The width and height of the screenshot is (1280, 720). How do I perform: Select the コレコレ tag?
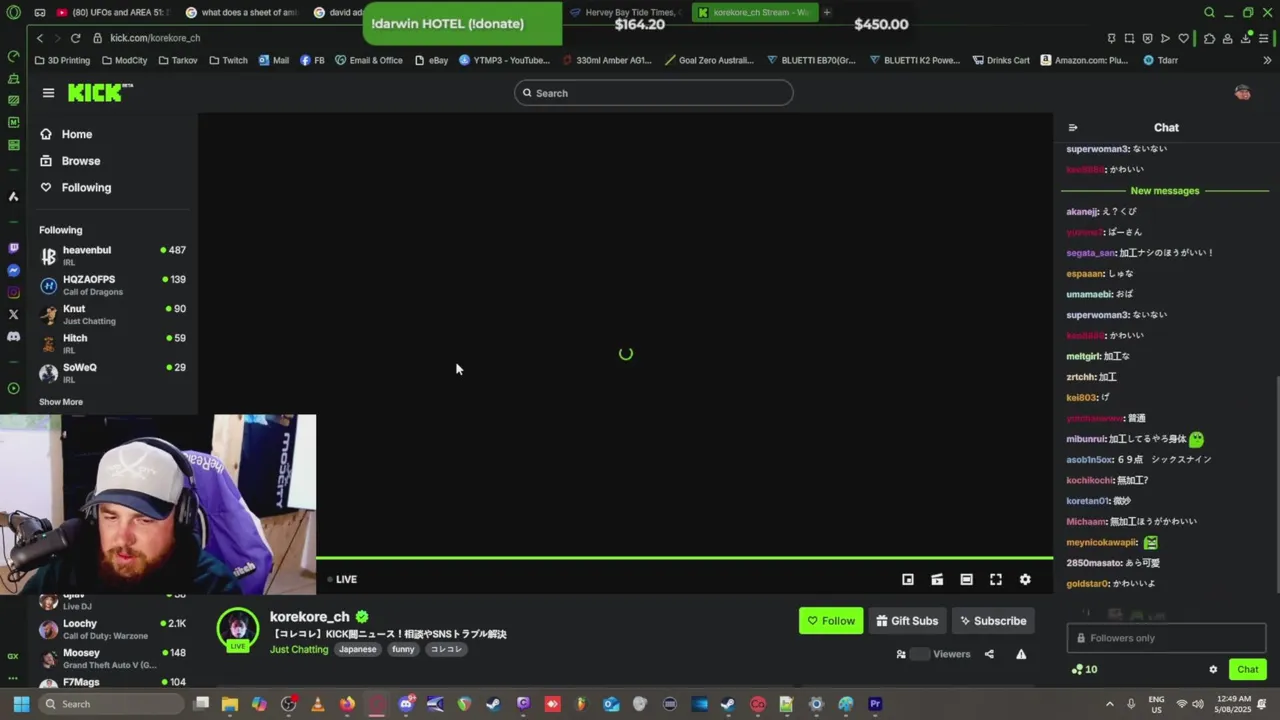tap(446, 650)
